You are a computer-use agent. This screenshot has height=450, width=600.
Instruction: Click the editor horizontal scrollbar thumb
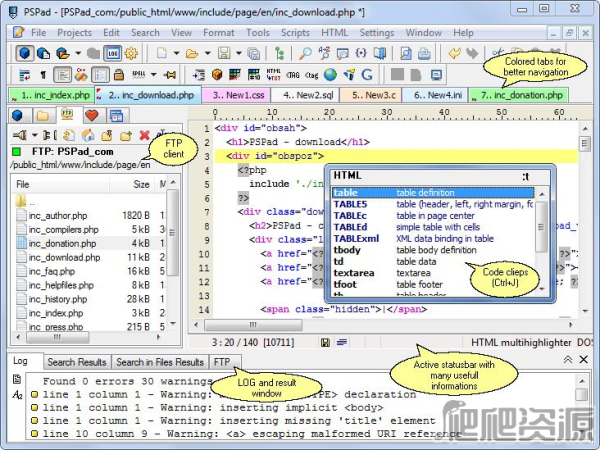tap(253, 325)
